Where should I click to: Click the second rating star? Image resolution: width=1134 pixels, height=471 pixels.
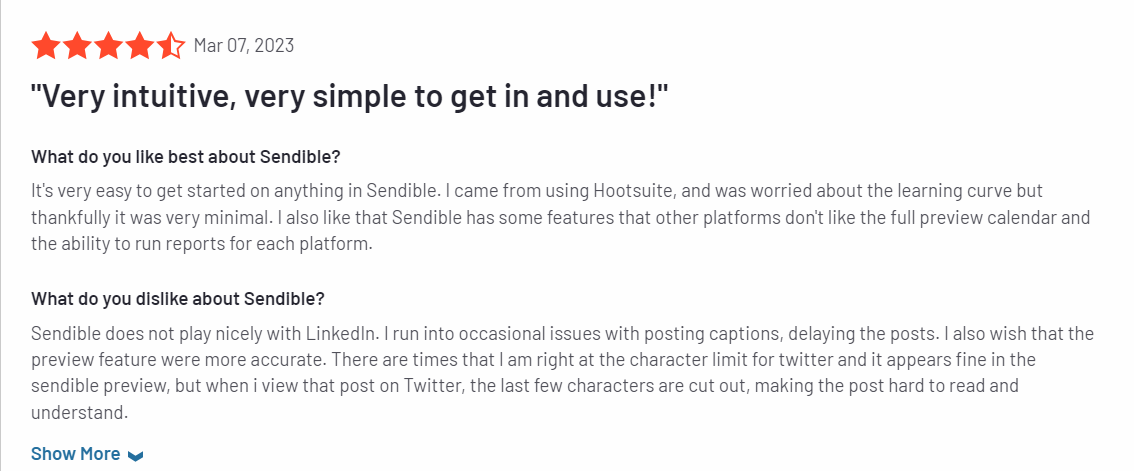[x=77, y=46]
